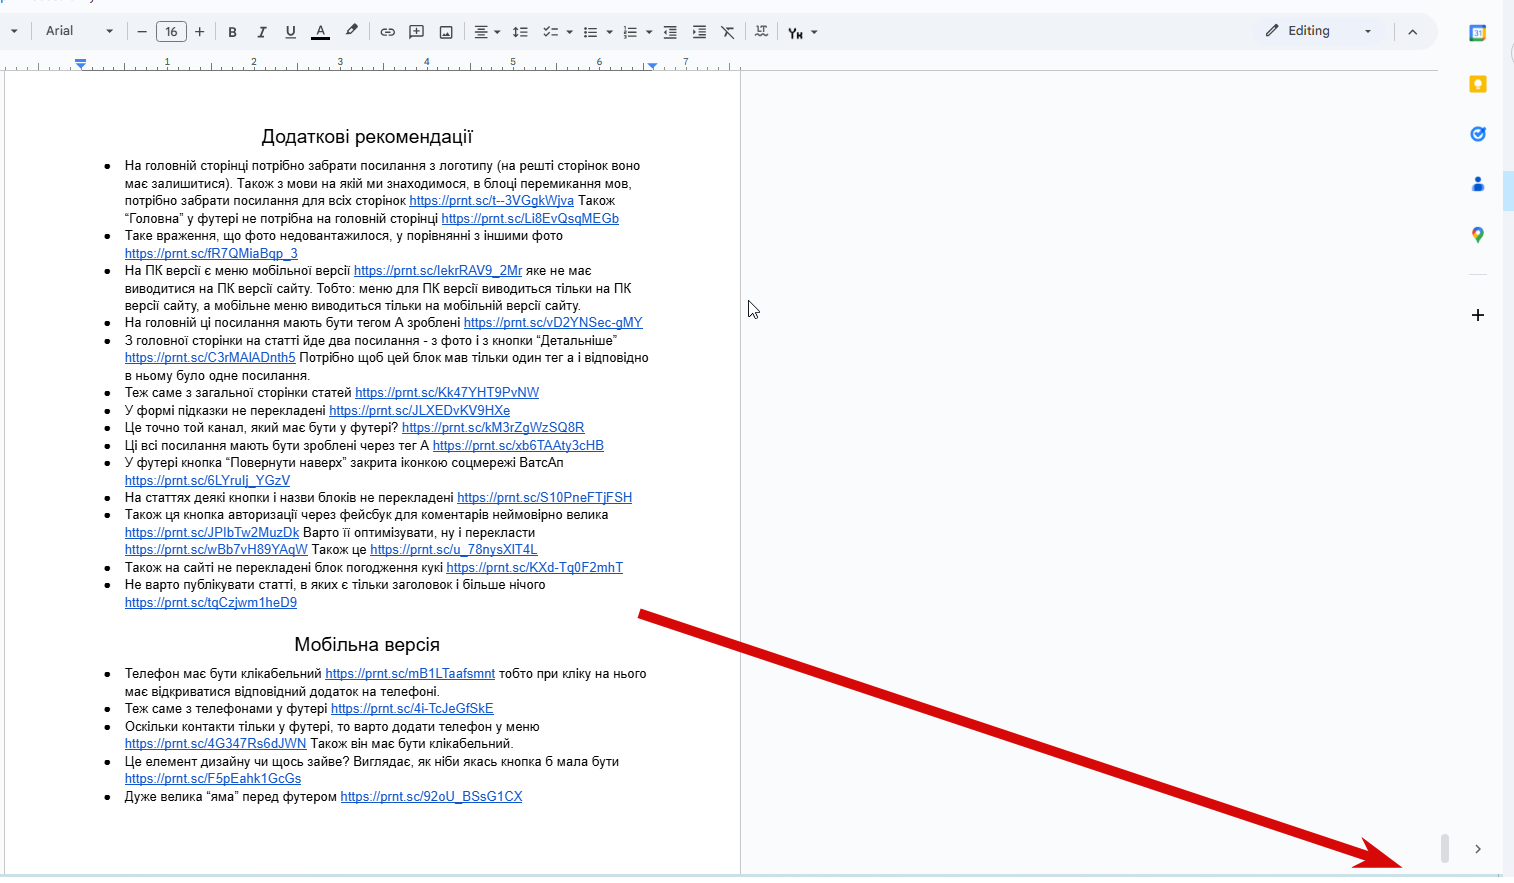The image size is (1514, 883).
Task: Open link prnt.sc/JPIbTw2MuzDk
Action: [212, 533]
